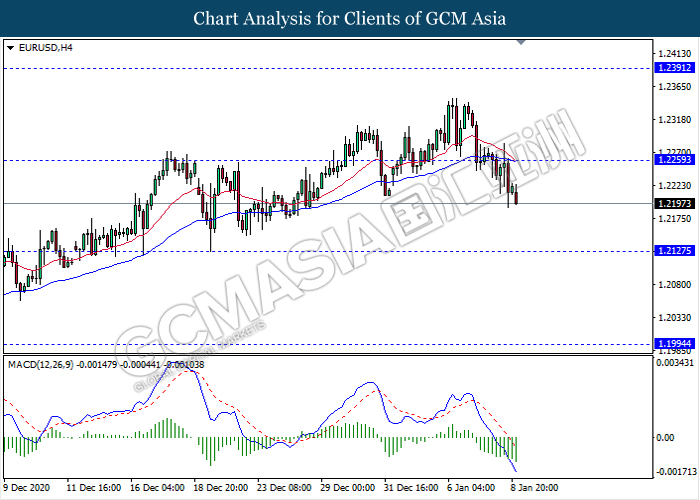Select the 29 Dec 00:00 time label
700x500 pixels.
[349, 488]
